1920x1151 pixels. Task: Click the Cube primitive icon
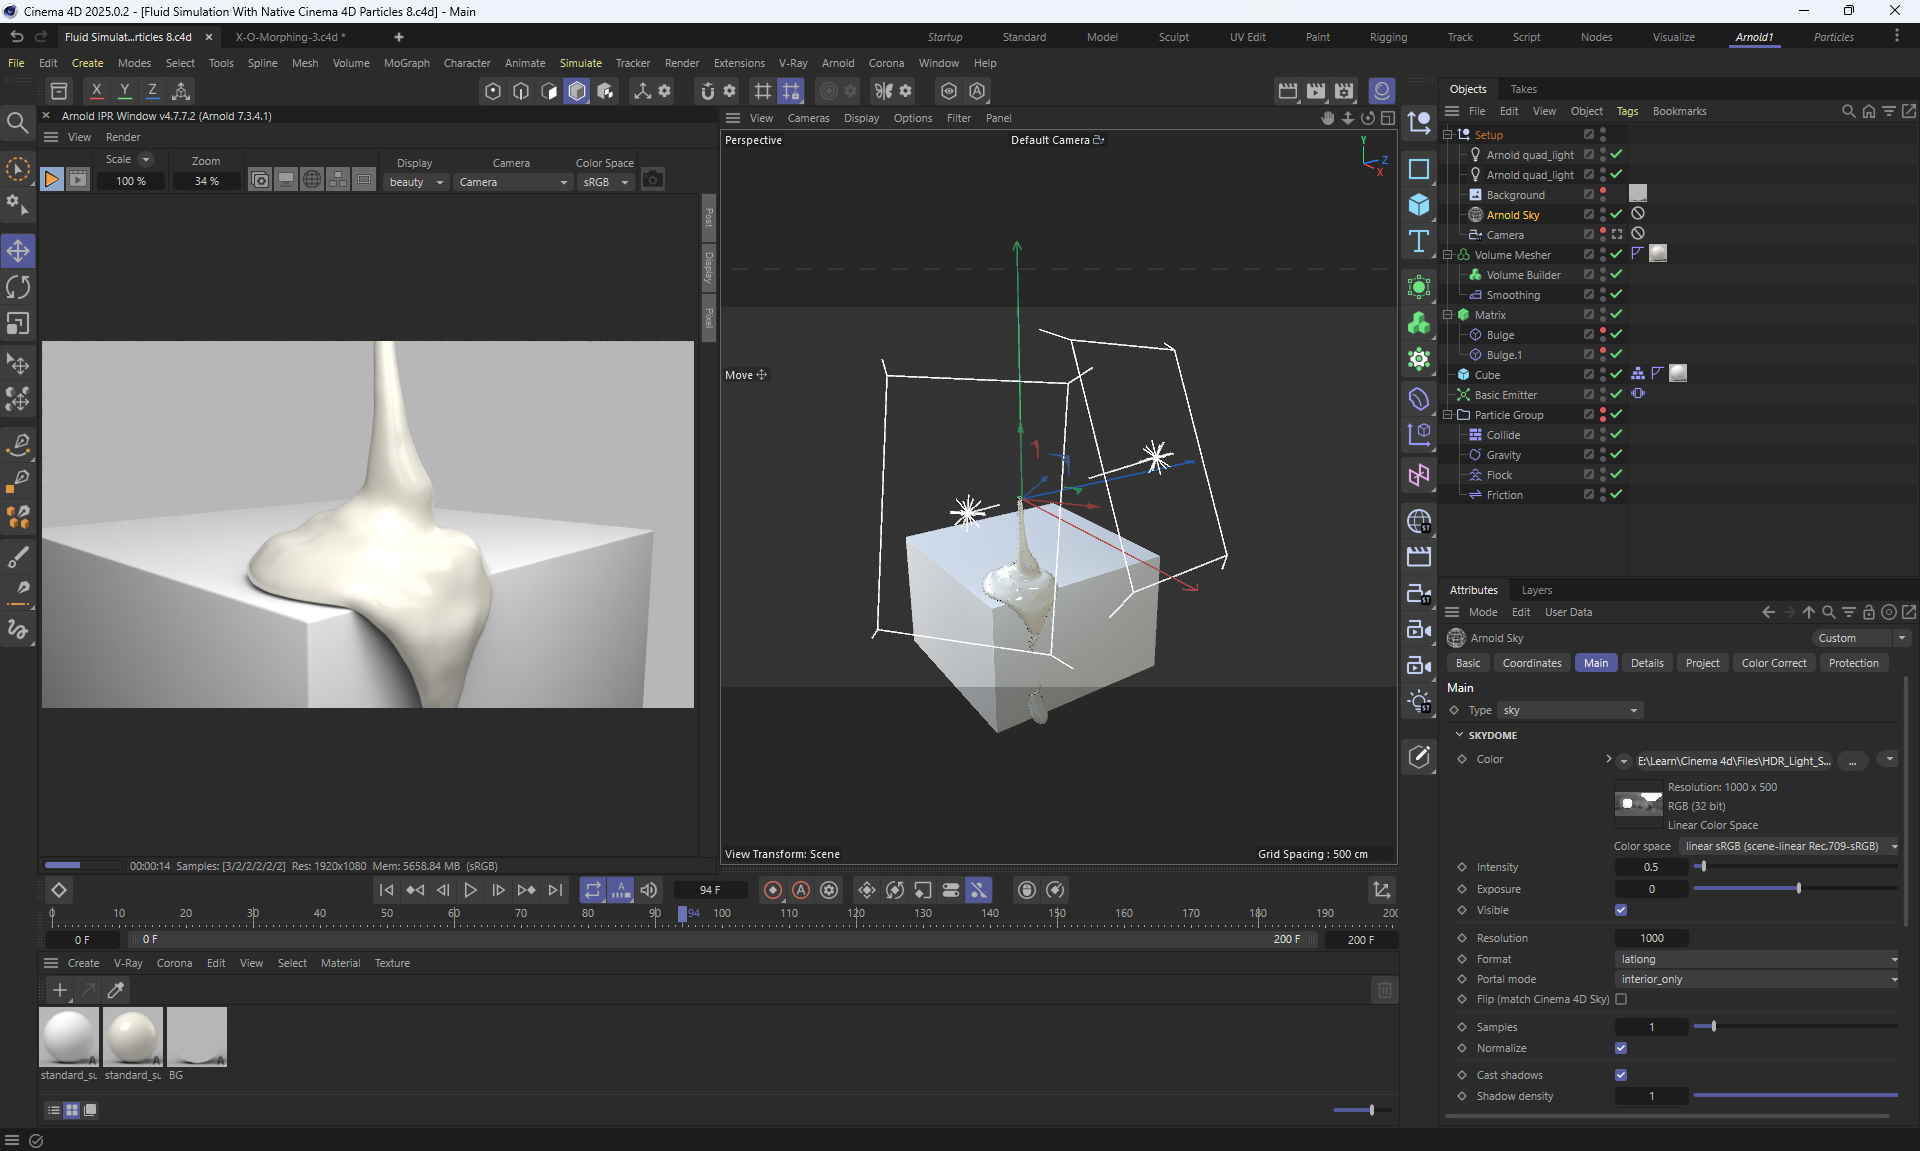(1418, 205)
